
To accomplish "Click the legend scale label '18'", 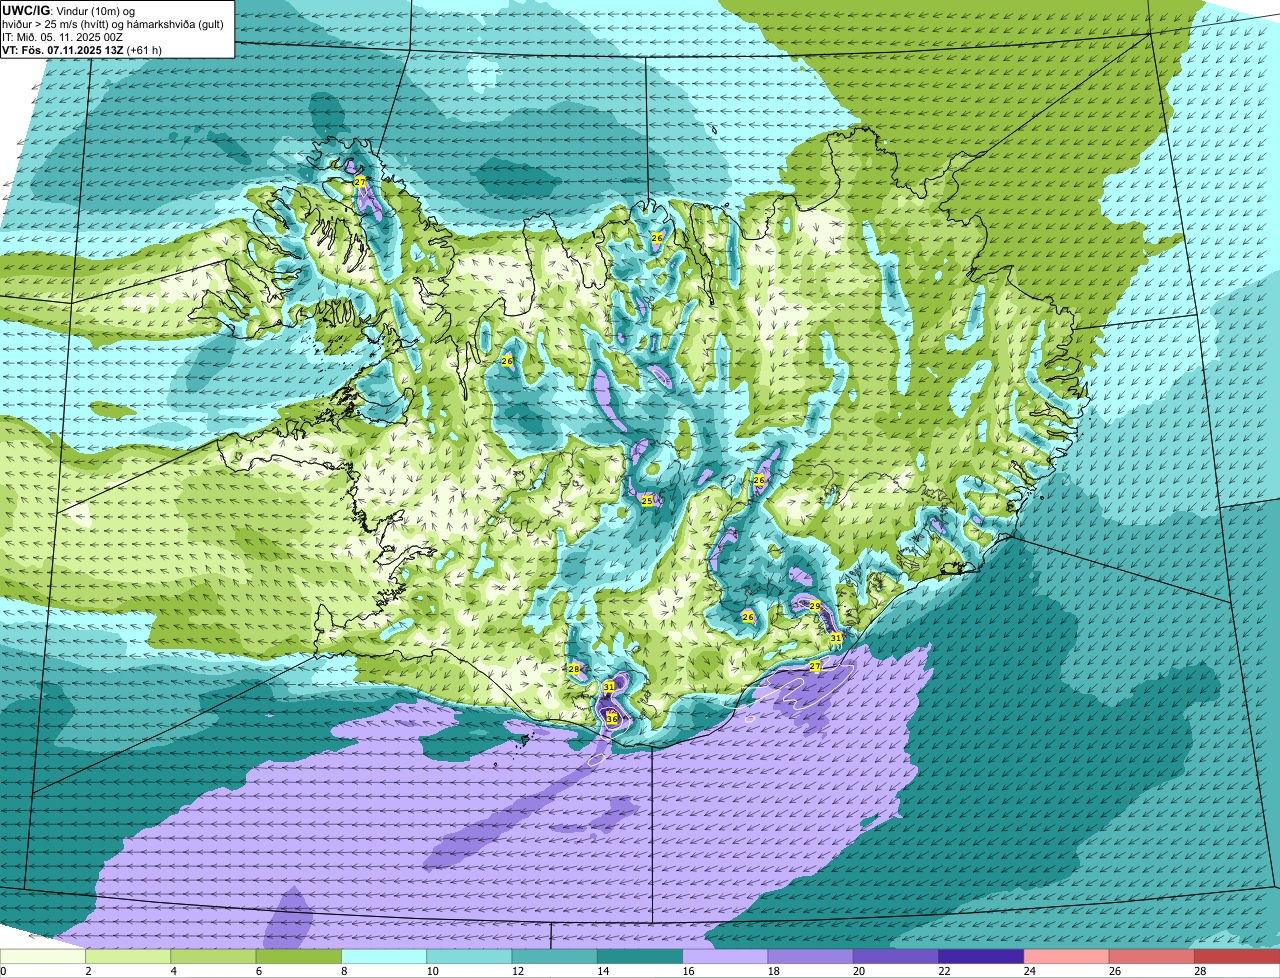I will [772, 971].
